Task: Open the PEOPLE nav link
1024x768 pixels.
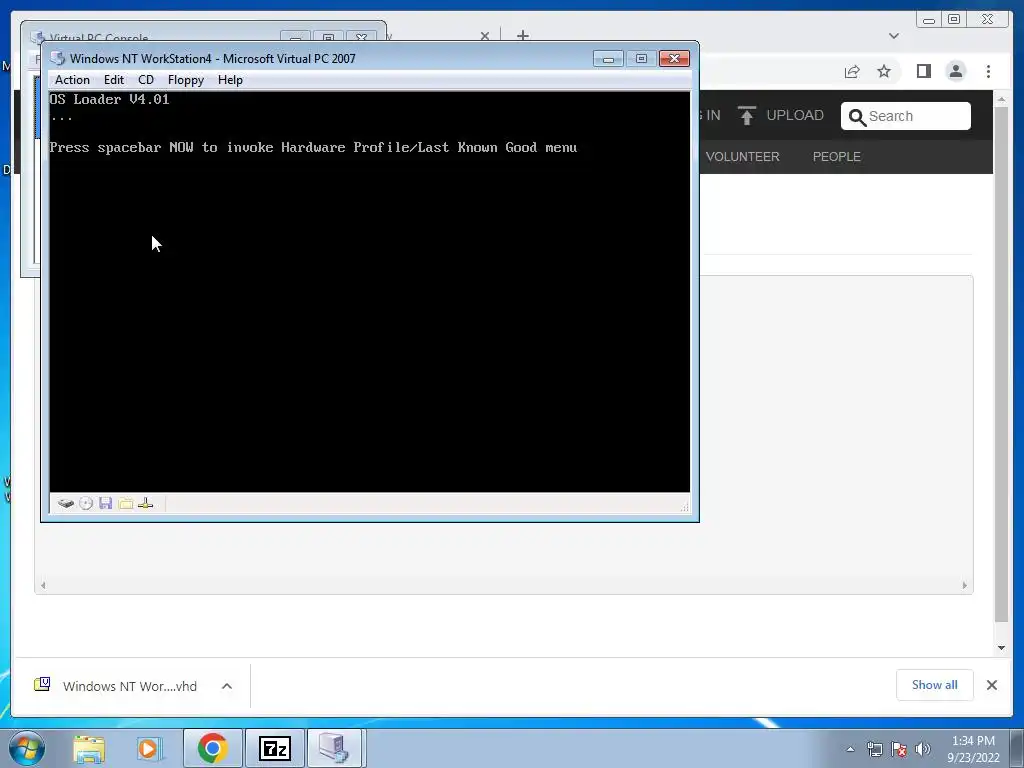Action: (837, 157)
